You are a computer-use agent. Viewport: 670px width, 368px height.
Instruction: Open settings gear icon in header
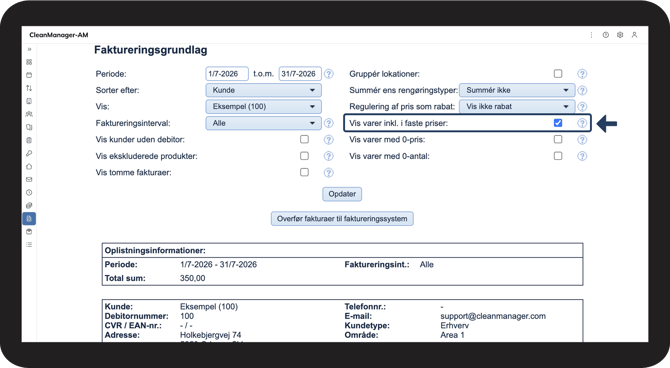620,35
